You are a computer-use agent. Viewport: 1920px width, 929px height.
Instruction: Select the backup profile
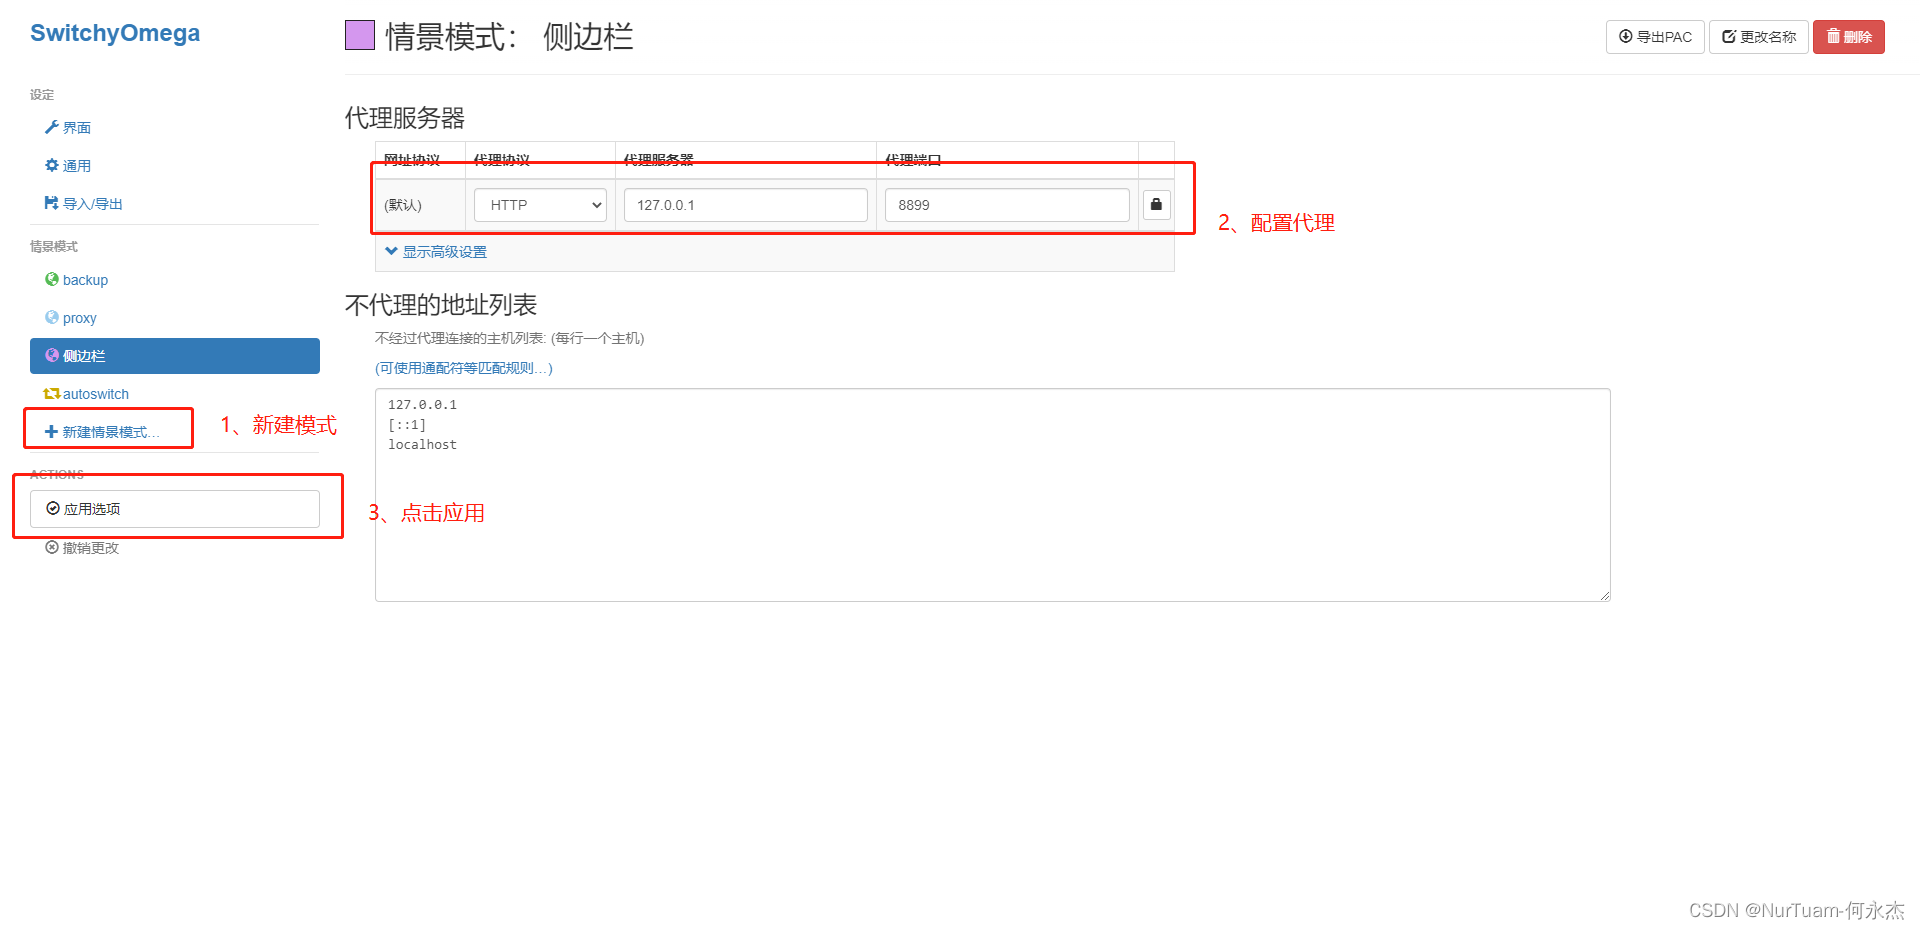(x=85, y=280)
